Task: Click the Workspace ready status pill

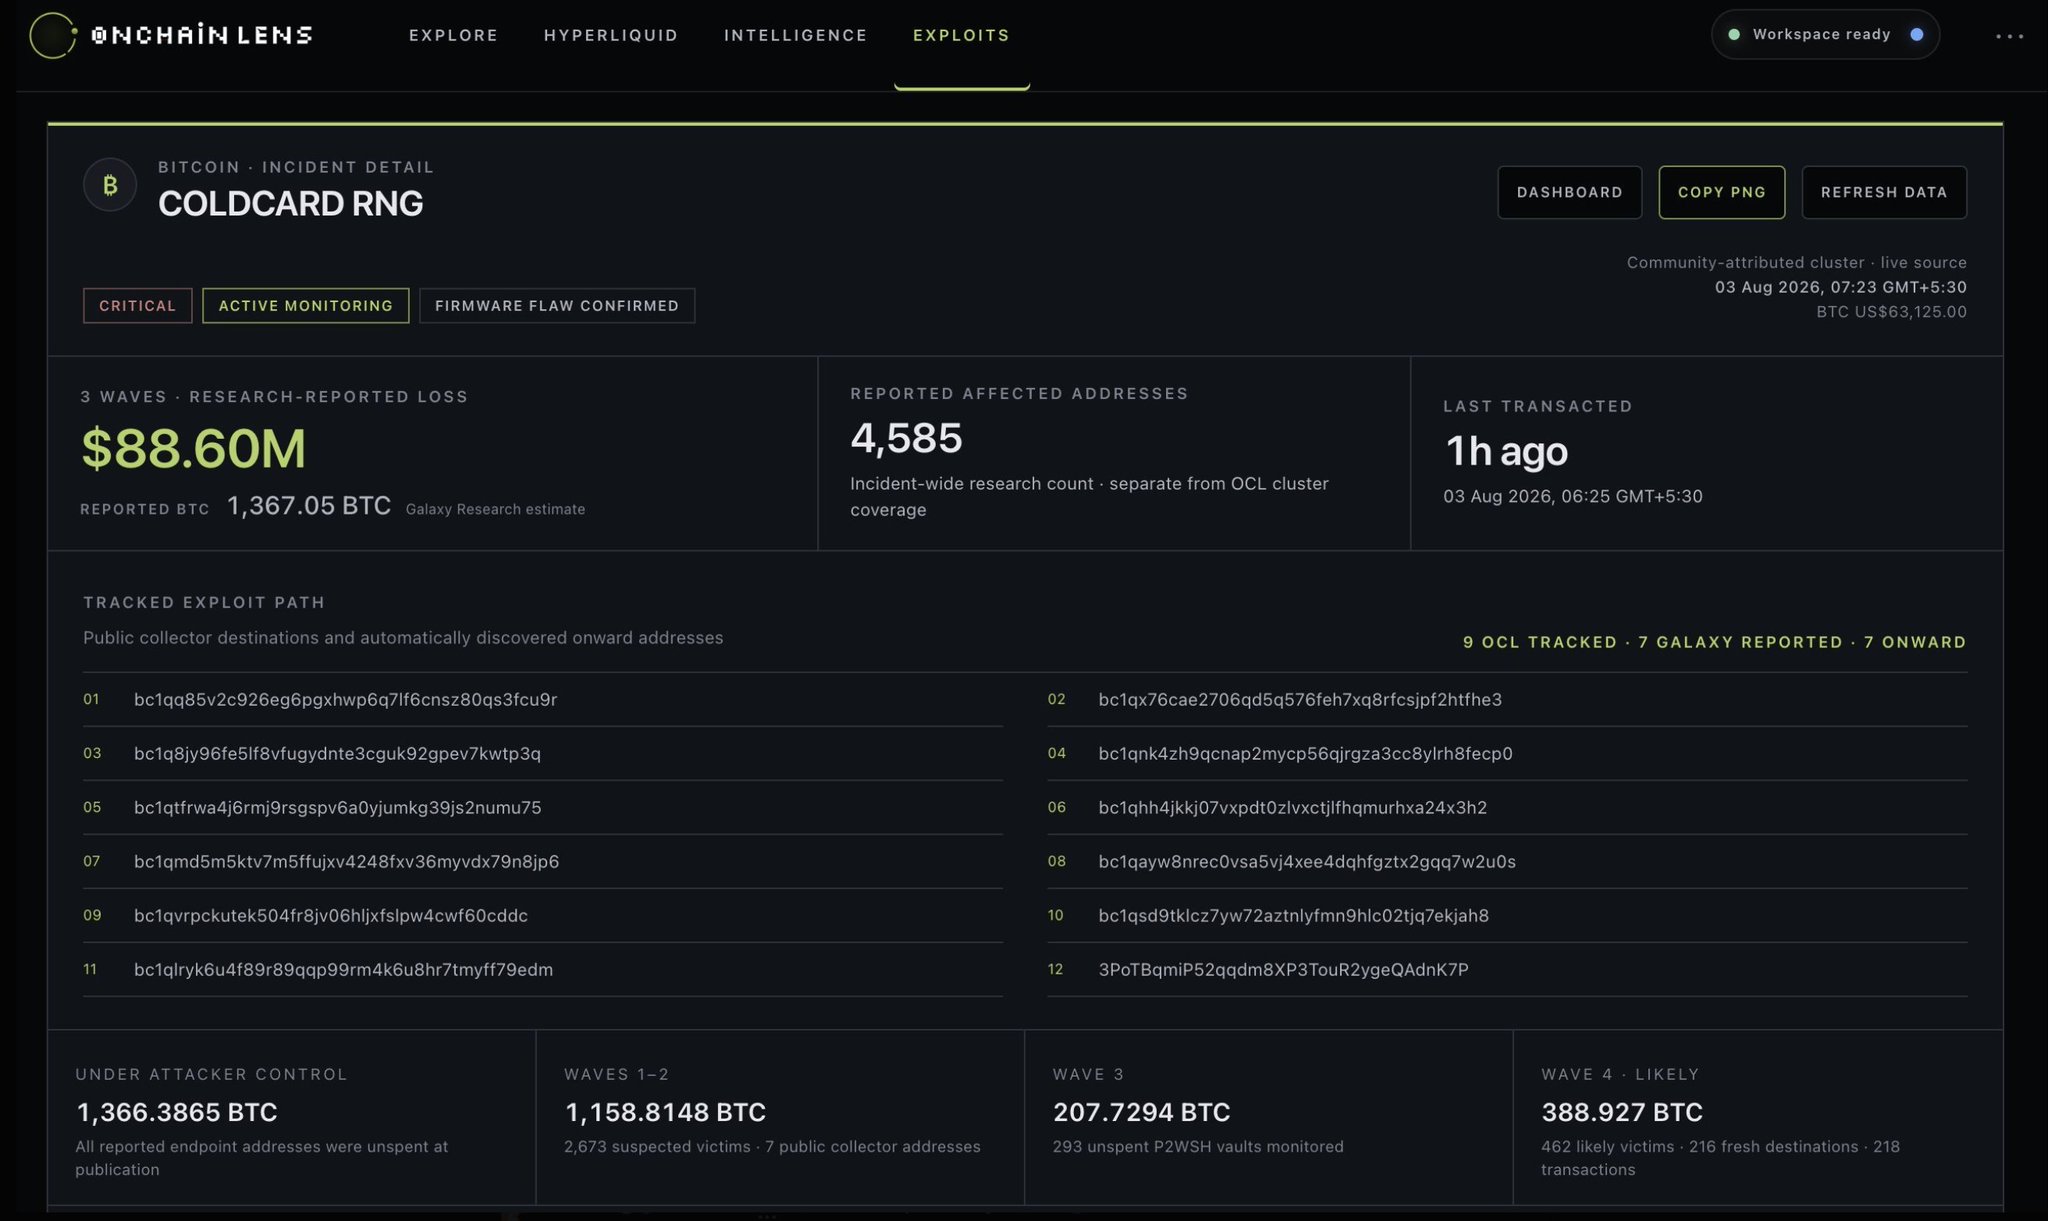Action: [x=1826, y=34]
